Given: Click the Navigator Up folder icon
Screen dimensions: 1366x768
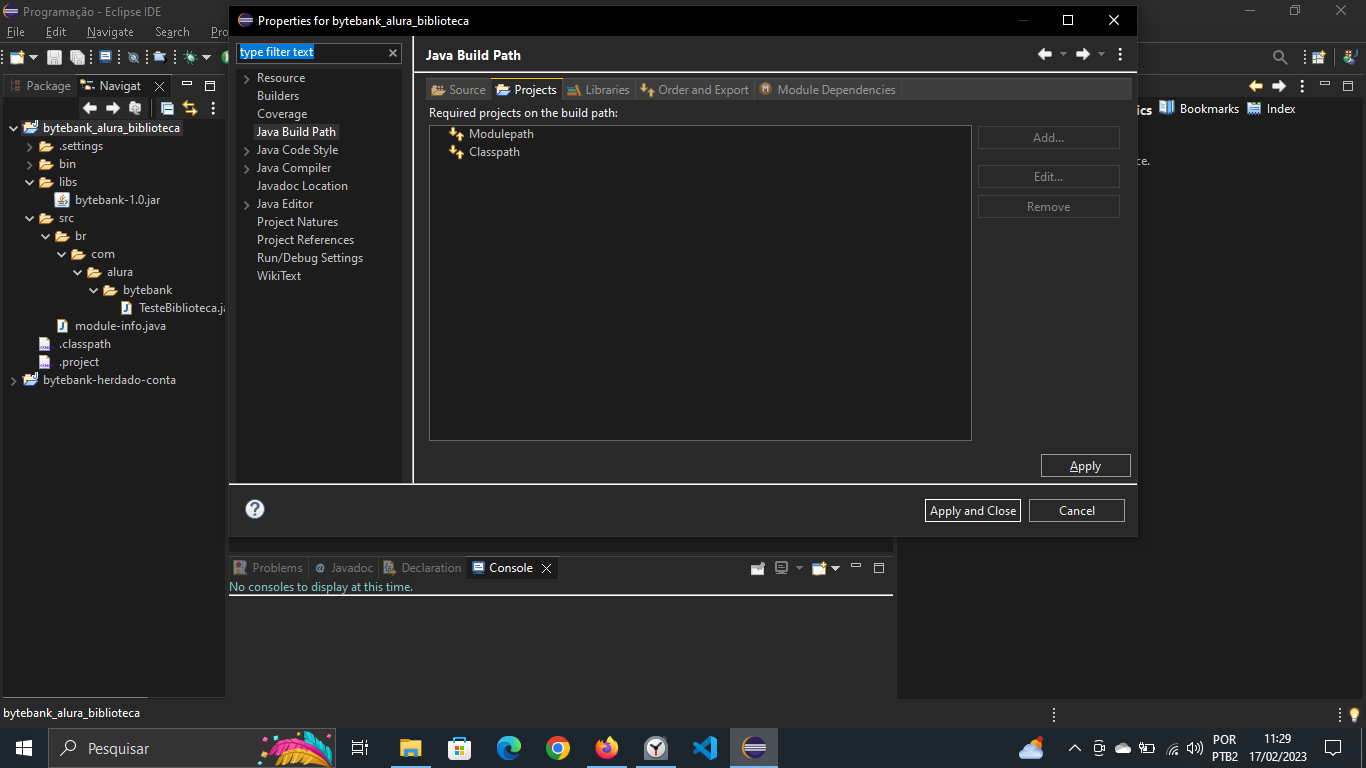Looking at the screenshot, I should [135, 108].
